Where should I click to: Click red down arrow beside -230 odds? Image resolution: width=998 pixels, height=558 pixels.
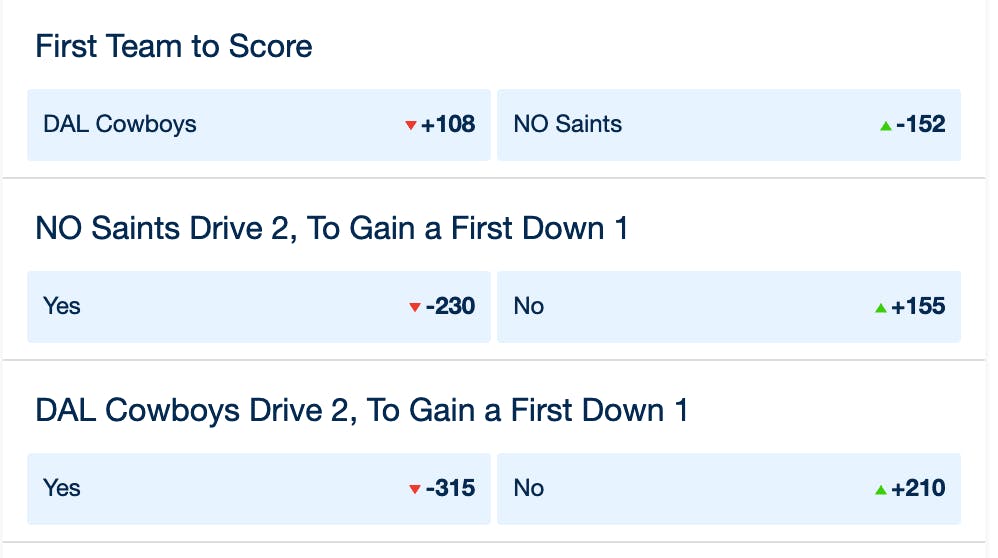[x=414, y=307]
